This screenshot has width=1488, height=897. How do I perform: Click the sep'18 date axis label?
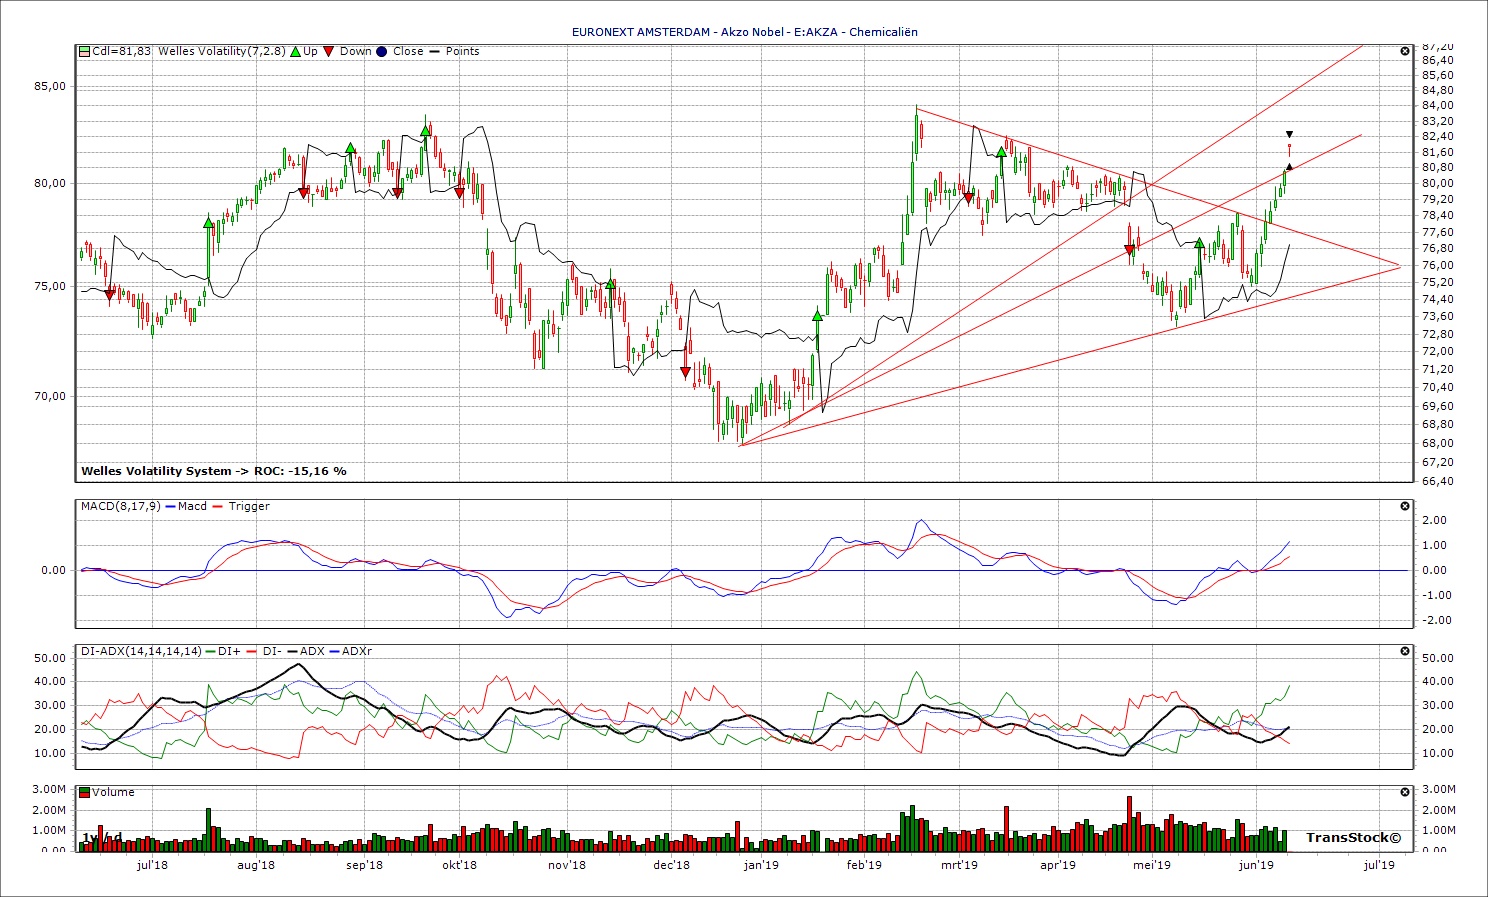[364, 865]
